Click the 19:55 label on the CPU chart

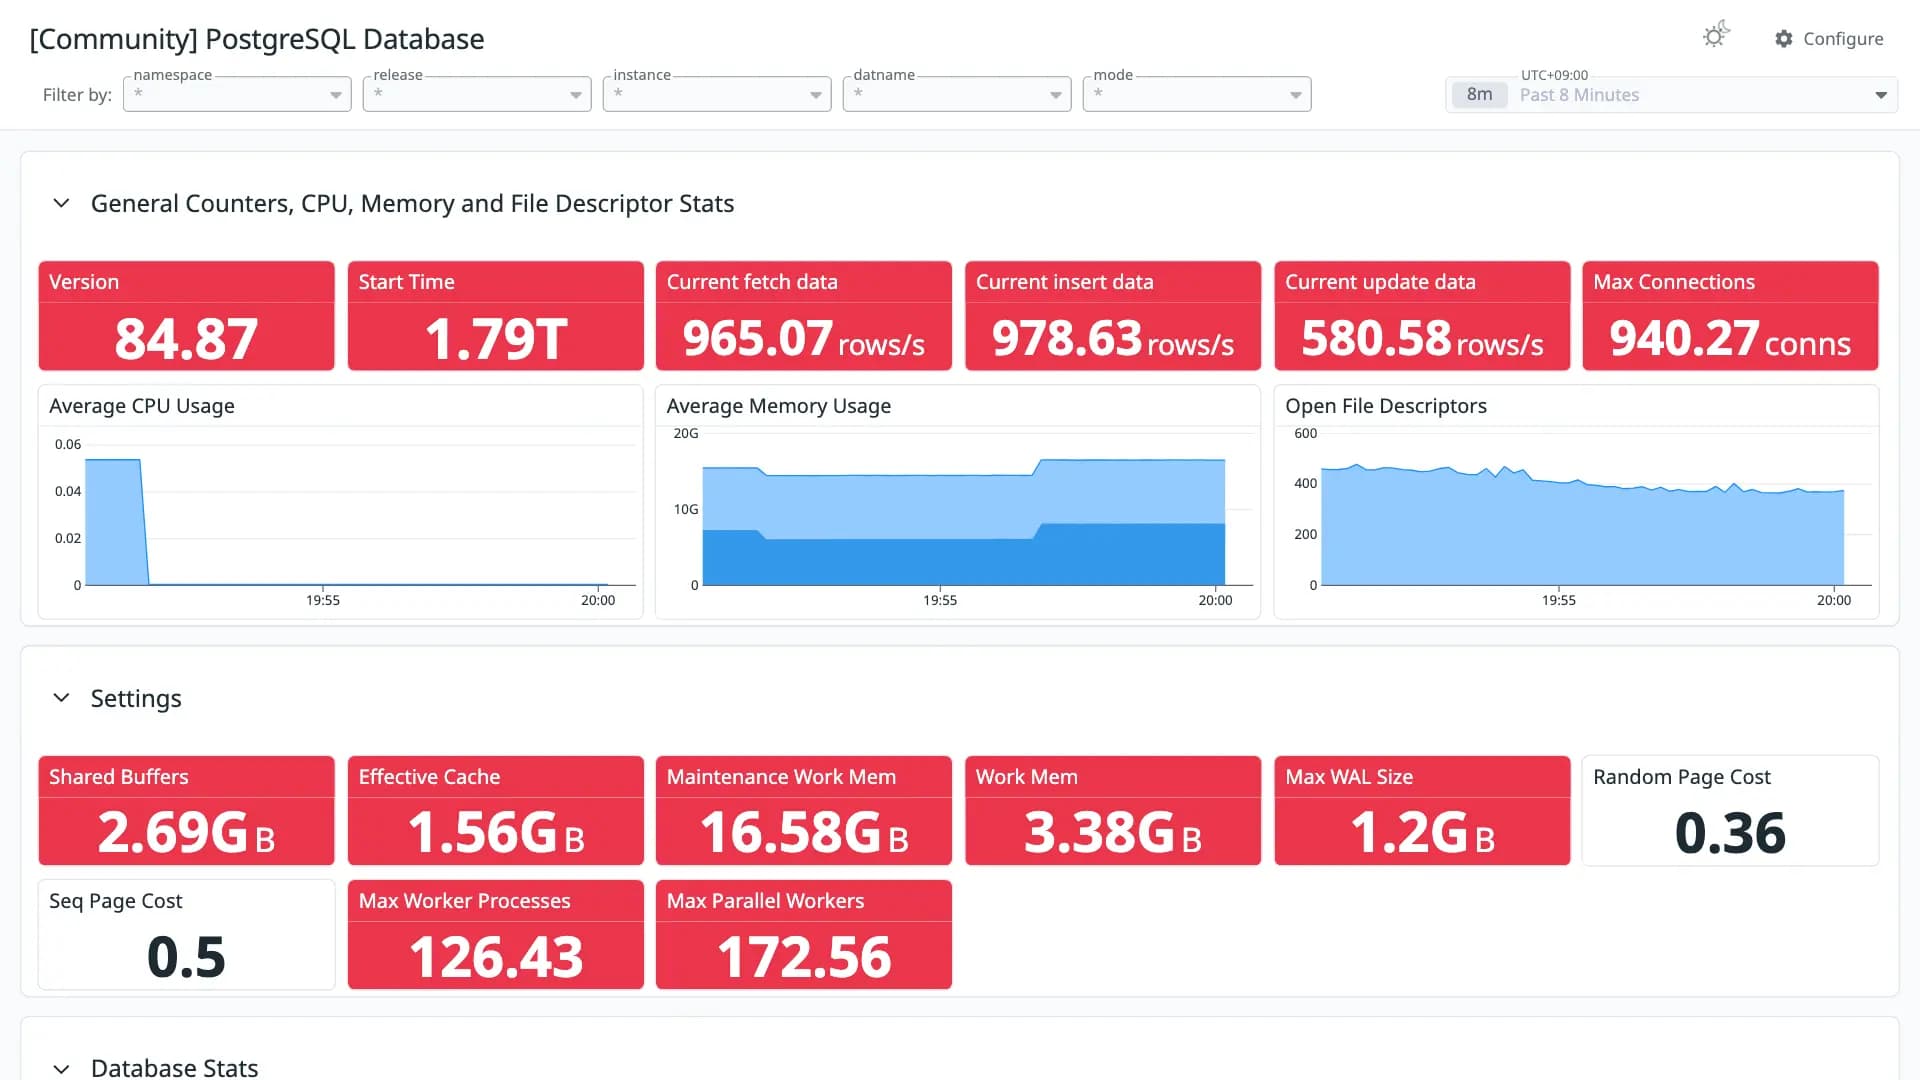coord(322,600)
